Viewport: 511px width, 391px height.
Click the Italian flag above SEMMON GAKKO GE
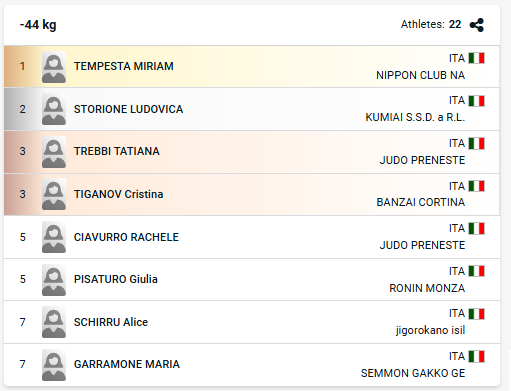476,356
